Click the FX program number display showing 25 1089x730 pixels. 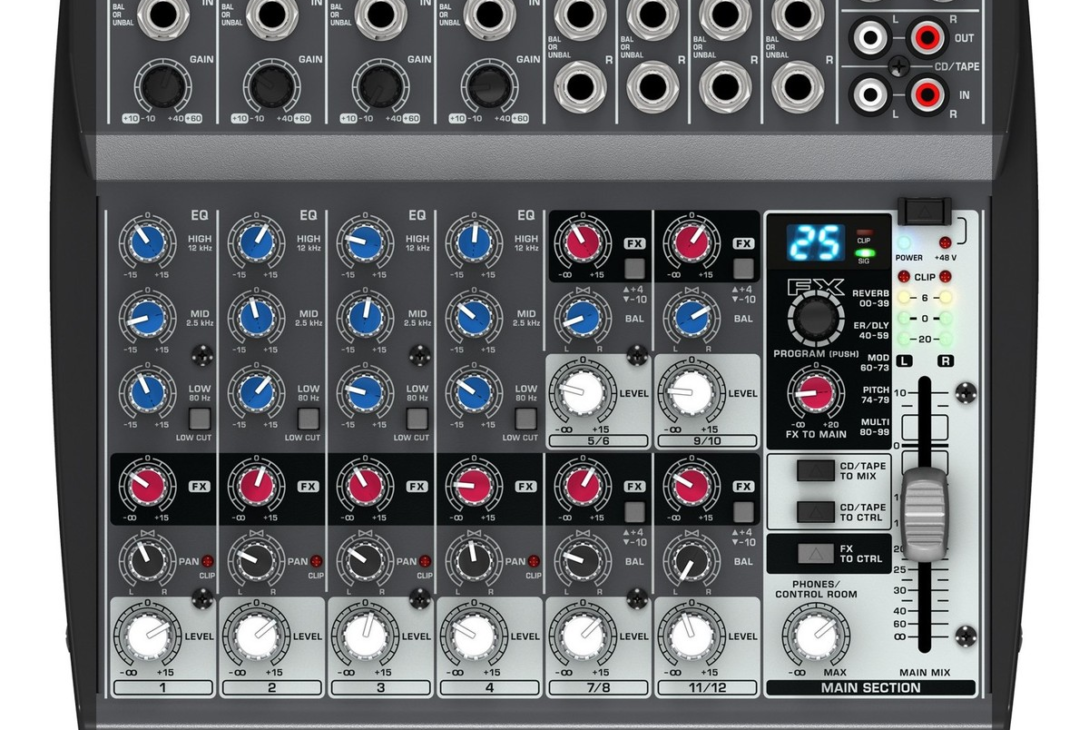(815, 242)
